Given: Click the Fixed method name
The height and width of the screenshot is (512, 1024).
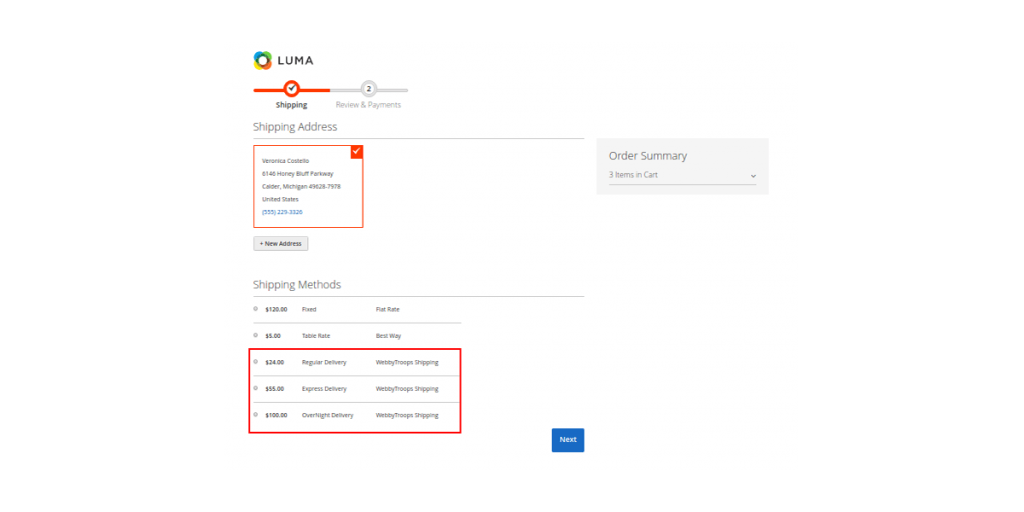Looking at the screenshot, I should [309, 310].
